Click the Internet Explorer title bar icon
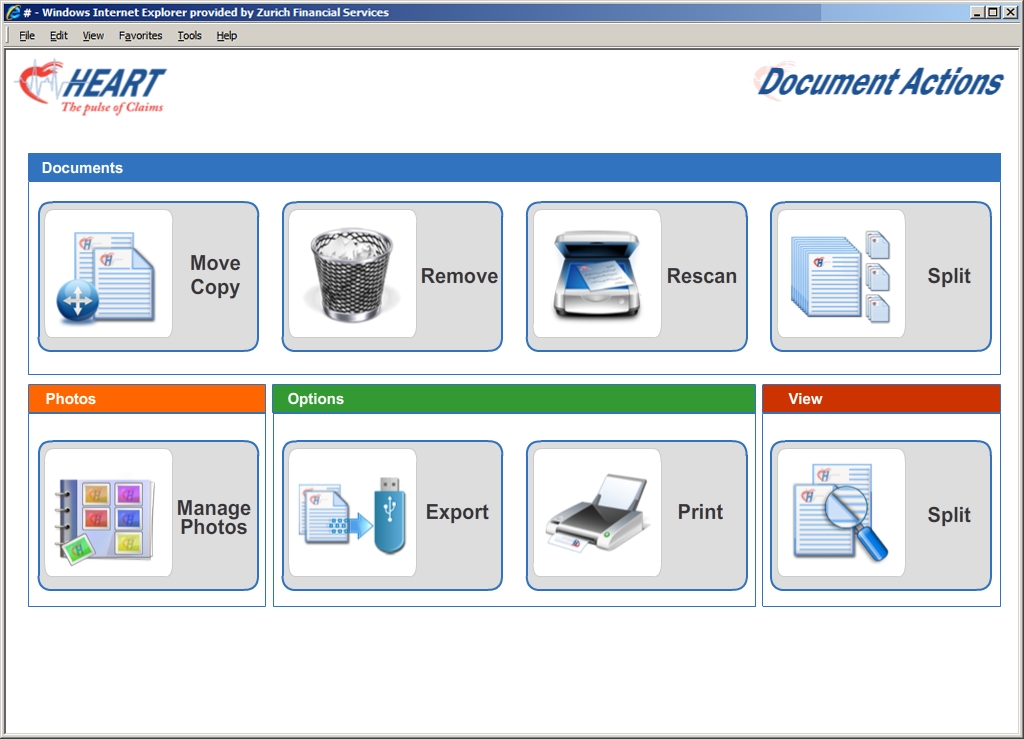 tap(12, 12)
